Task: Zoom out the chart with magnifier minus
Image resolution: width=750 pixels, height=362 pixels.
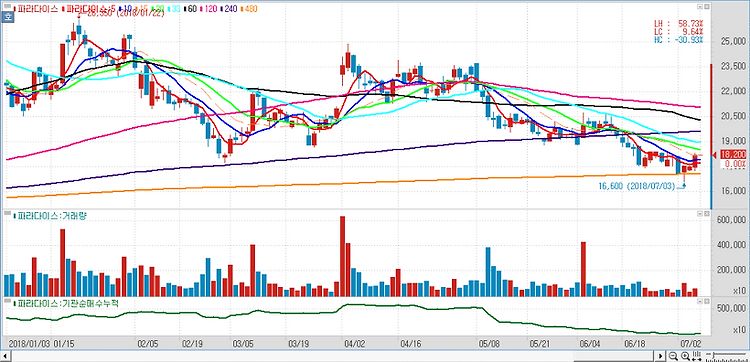Action: pyautogui.click(x=673, y=356)
